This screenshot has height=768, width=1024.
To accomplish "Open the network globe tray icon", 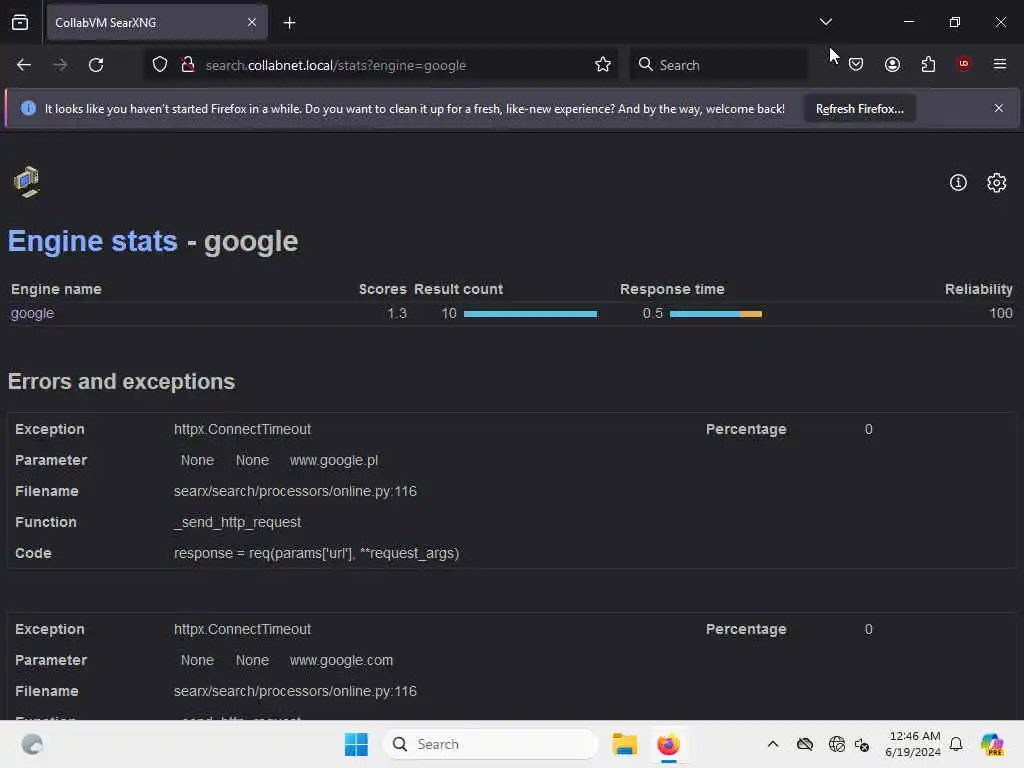I will tap(836, 744).
